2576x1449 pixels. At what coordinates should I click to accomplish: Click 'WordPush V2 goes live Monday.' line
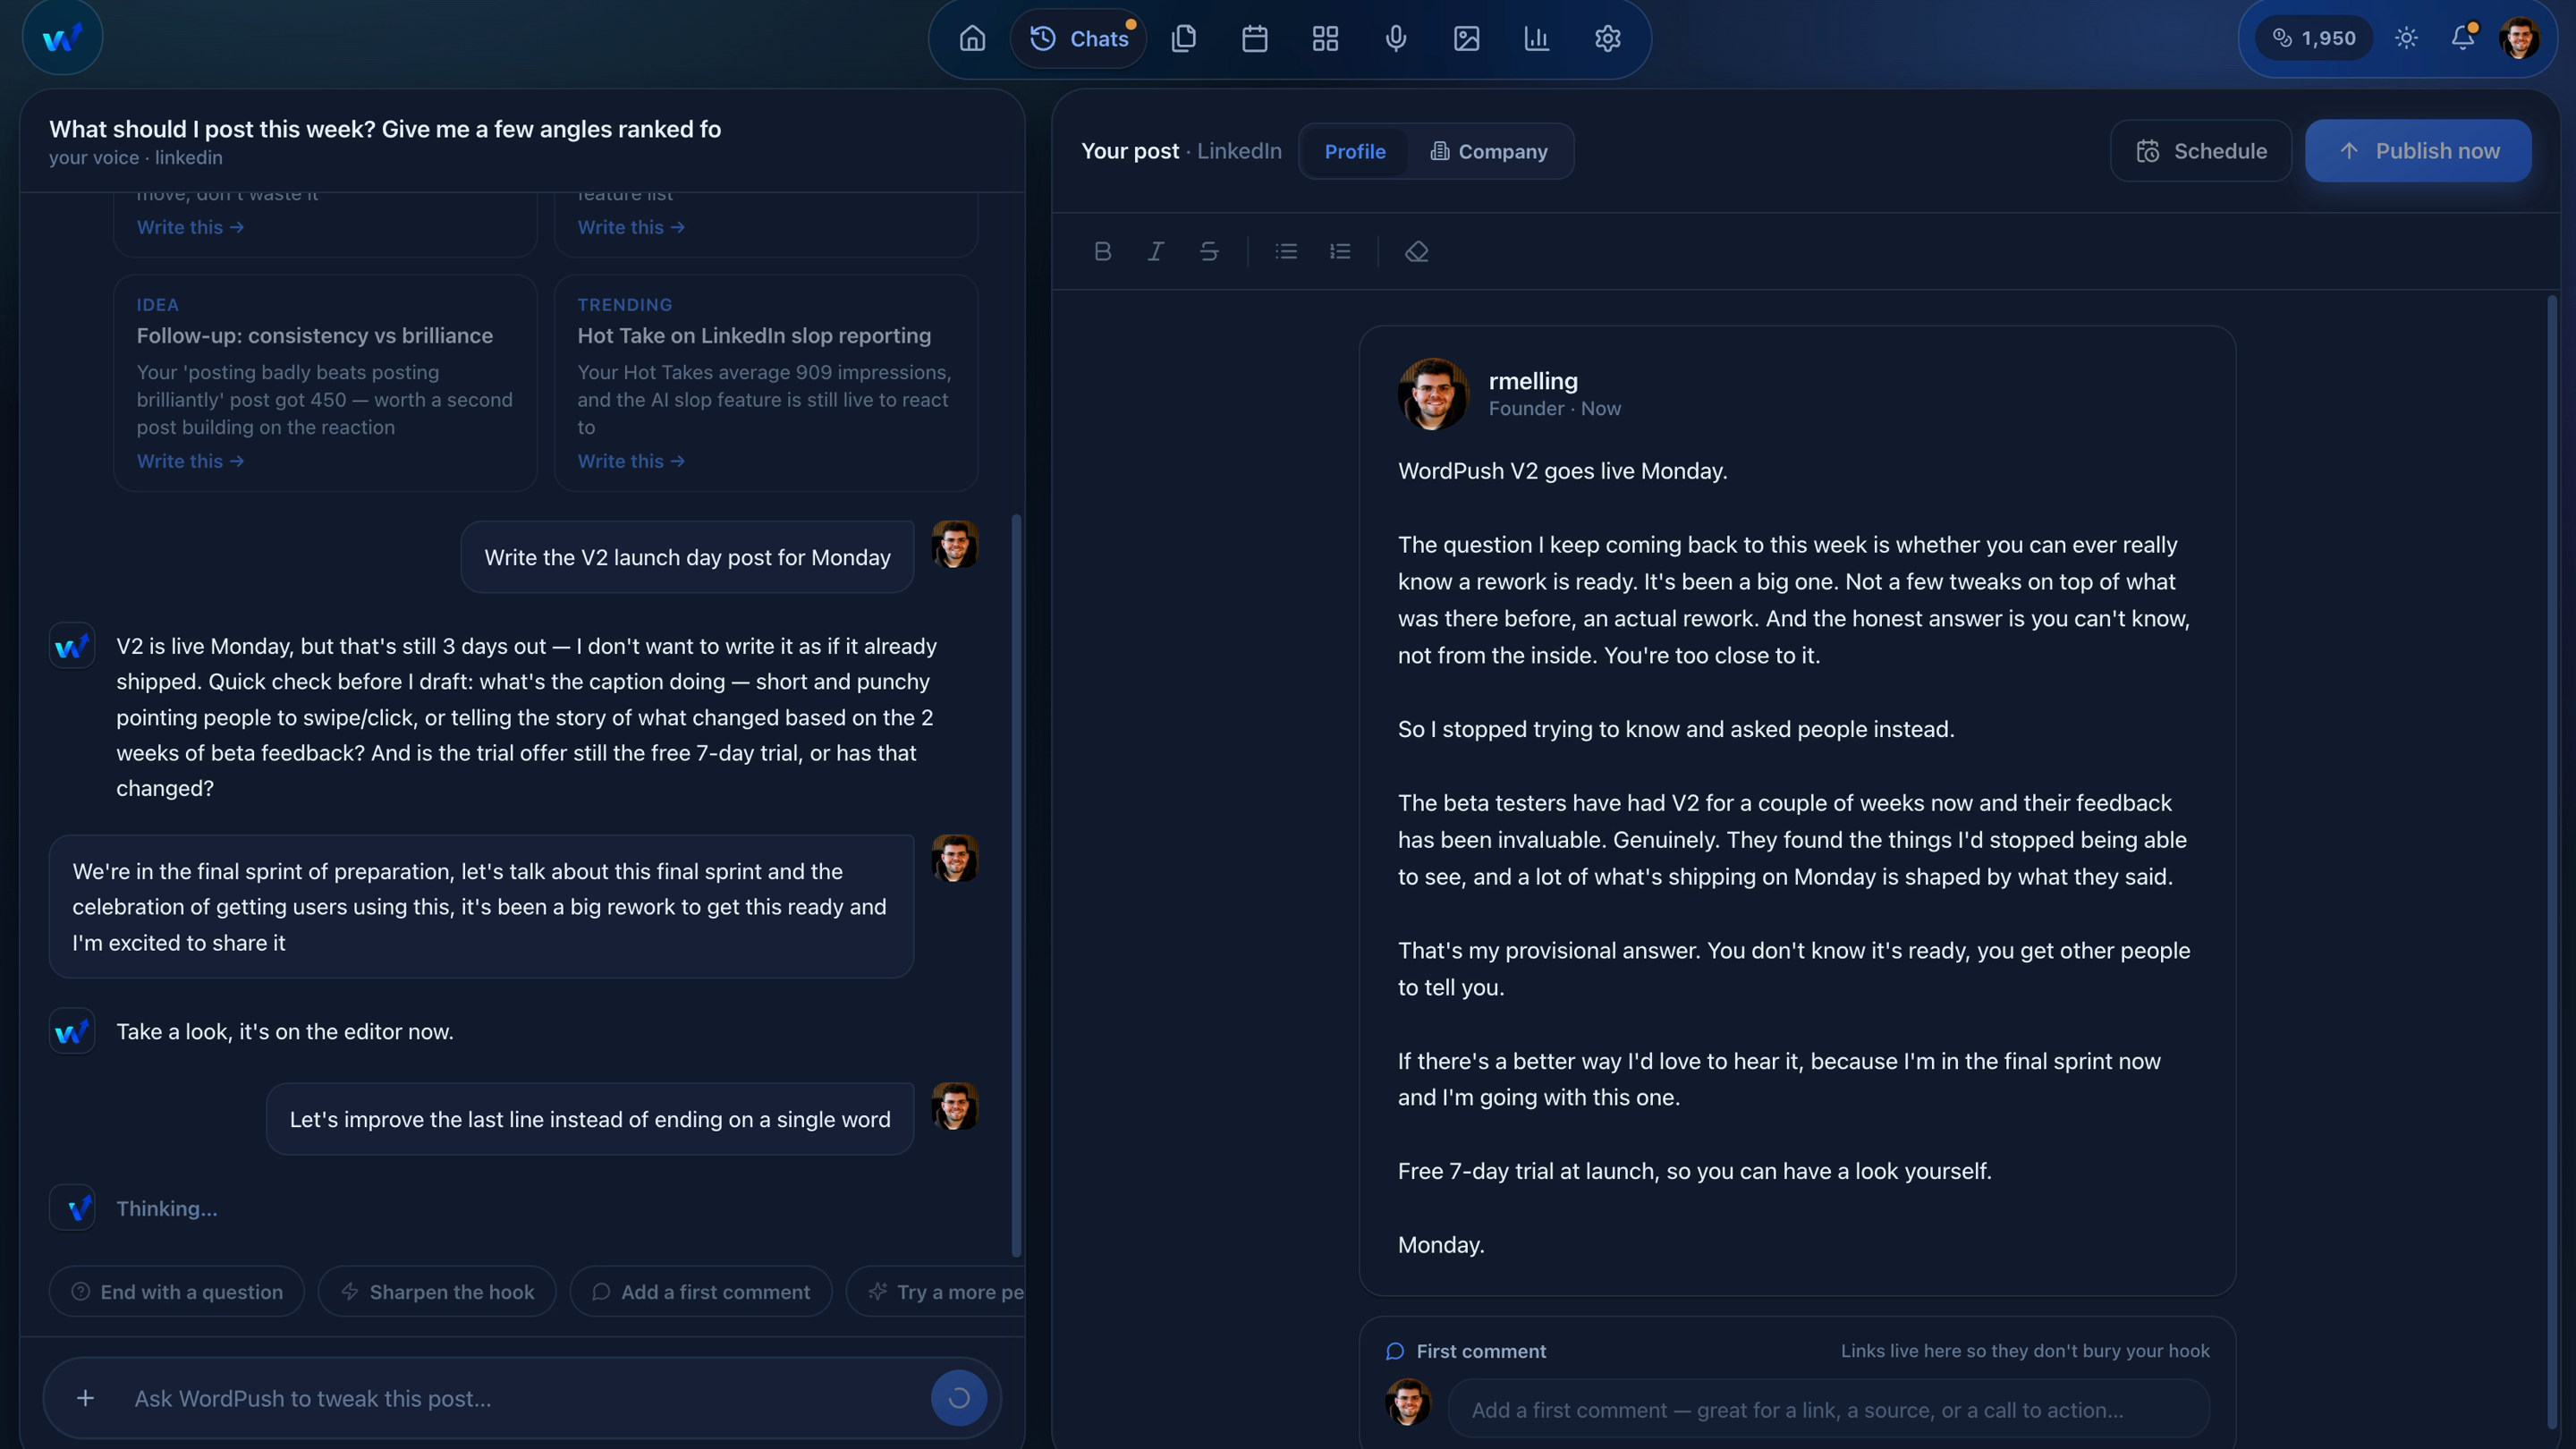pyautogui.click(x=1562, y=471)
